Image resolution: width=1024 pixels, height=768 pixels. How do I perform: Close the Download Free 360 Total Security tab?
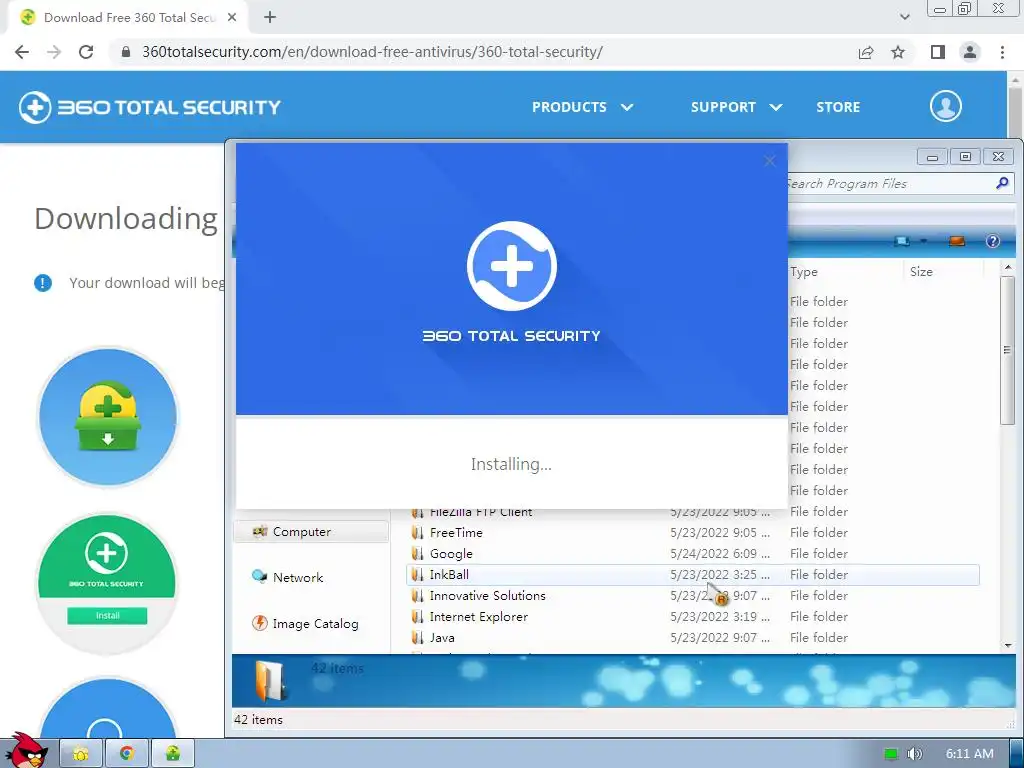tap(232, 18)
